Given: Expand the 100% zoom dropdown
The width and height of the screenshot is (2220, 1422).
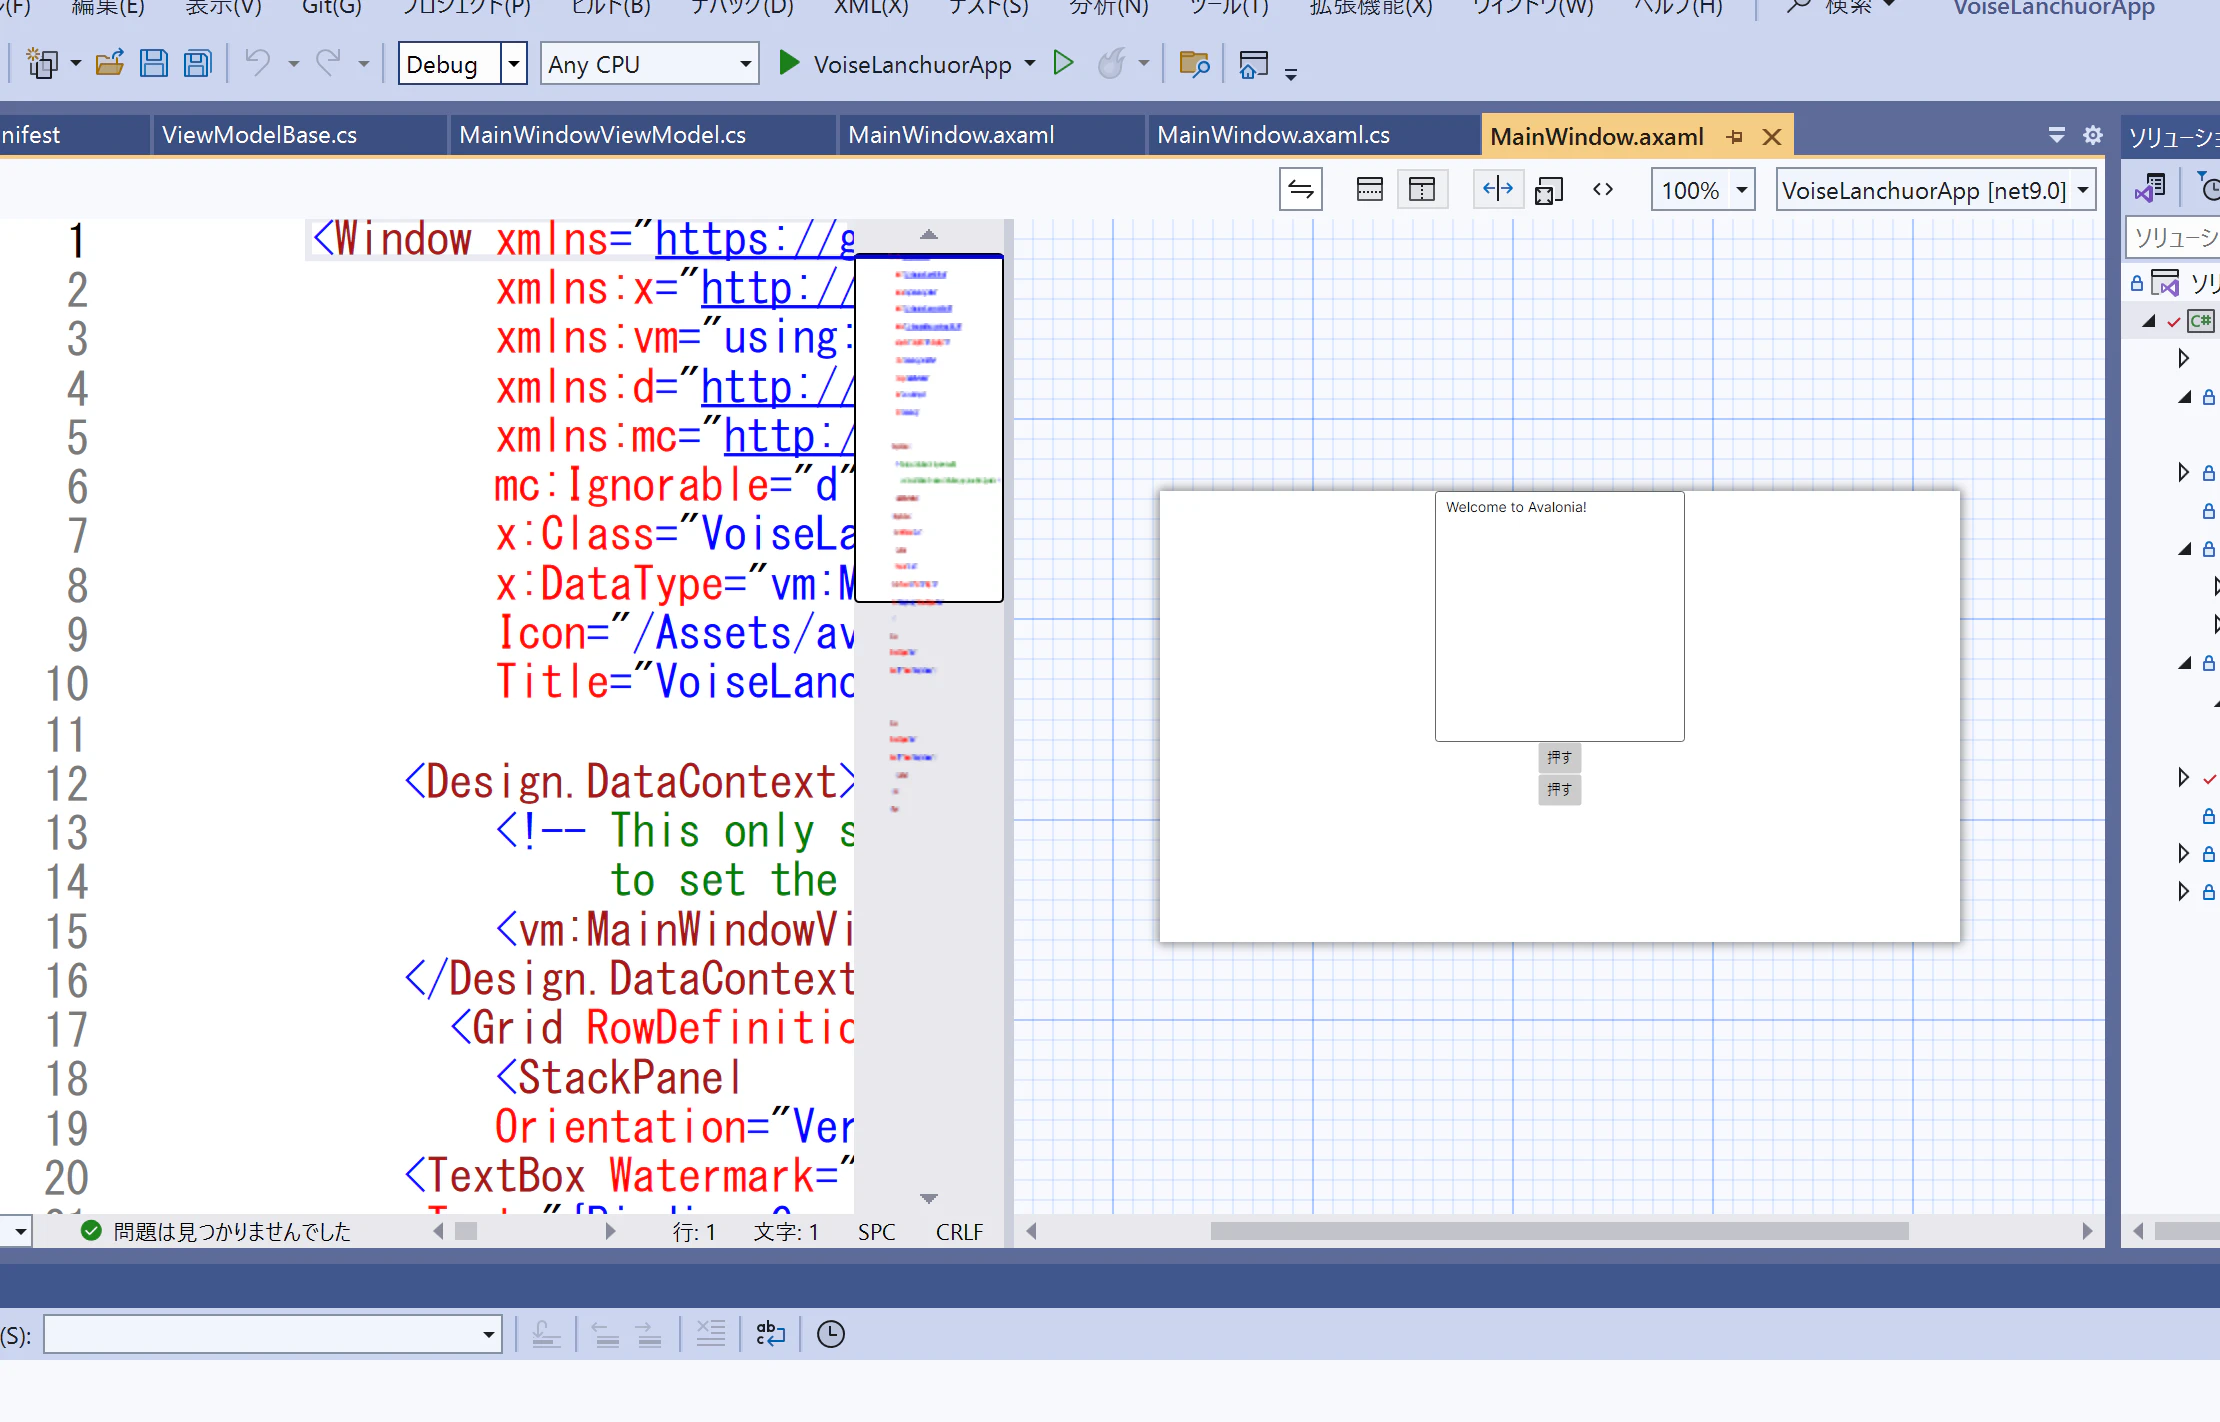Looking at the screenshot, I should coord(1742,190).
